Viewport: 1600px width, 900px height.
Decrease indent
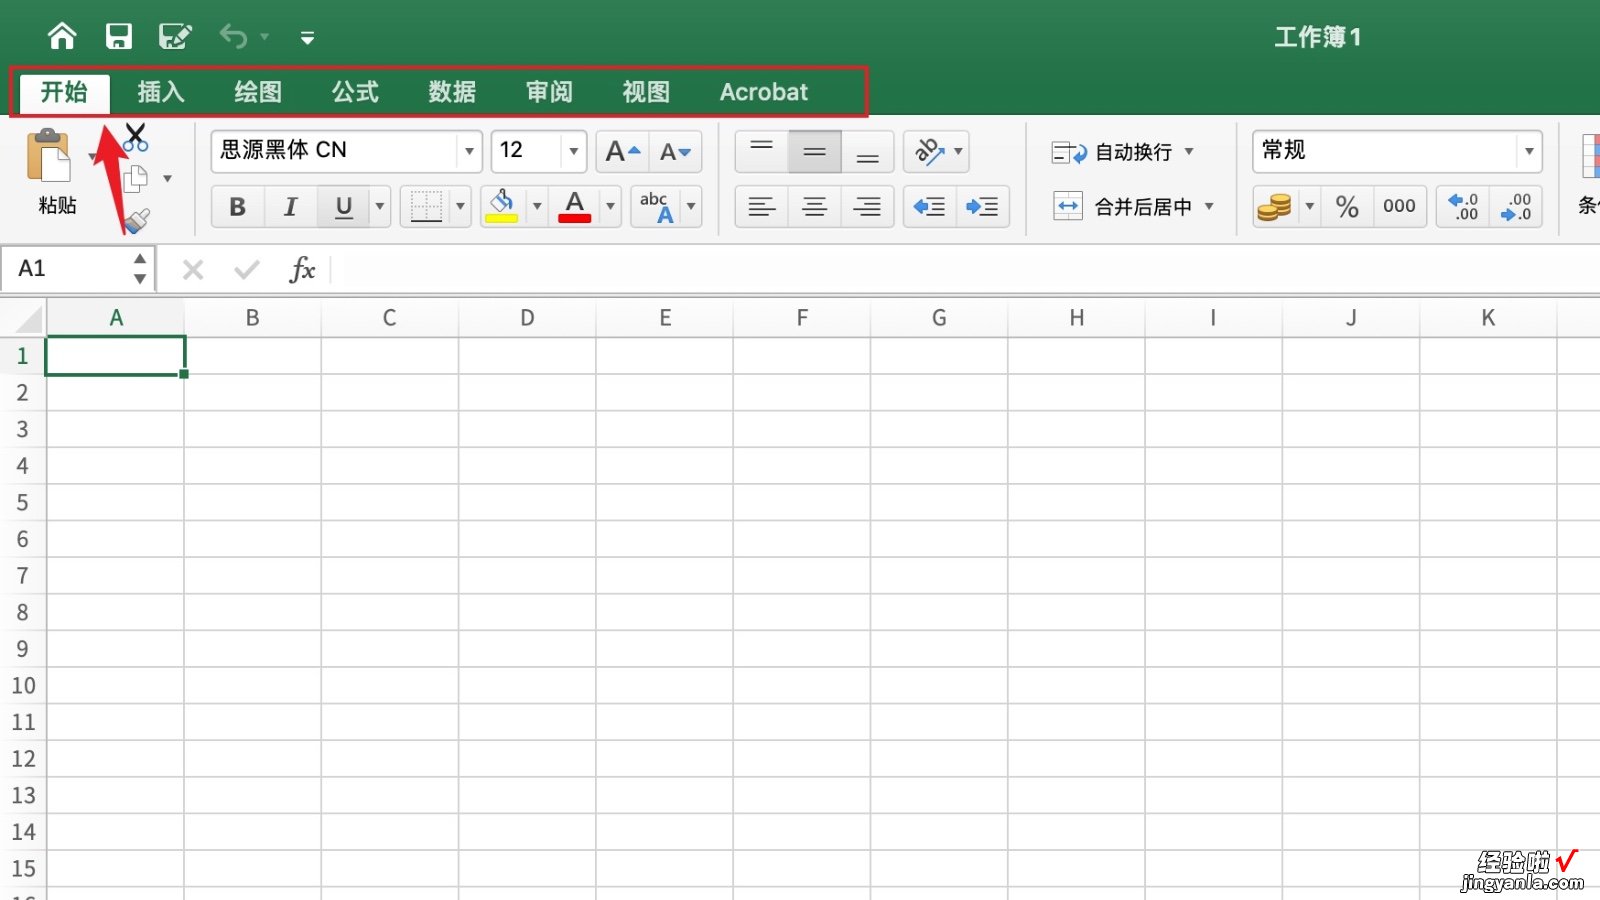pos(930,207)
